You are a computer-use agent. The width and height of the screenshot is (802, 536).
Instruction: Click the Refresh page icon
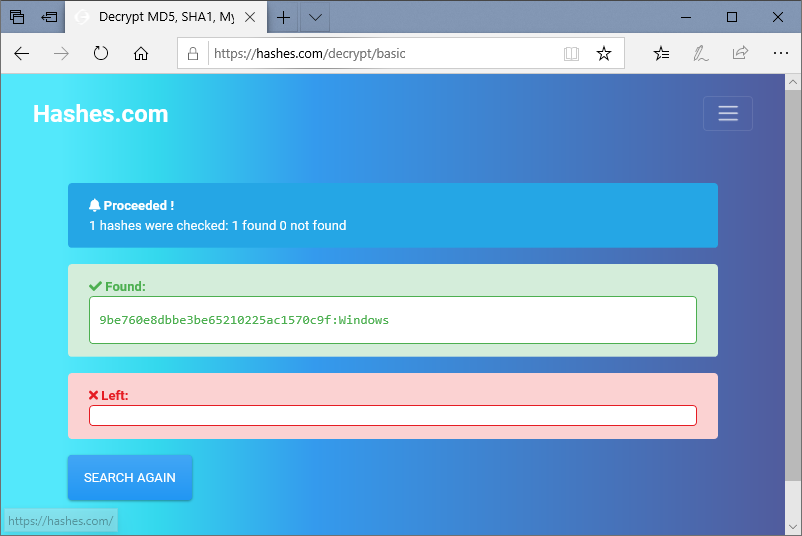coord(101,54)
